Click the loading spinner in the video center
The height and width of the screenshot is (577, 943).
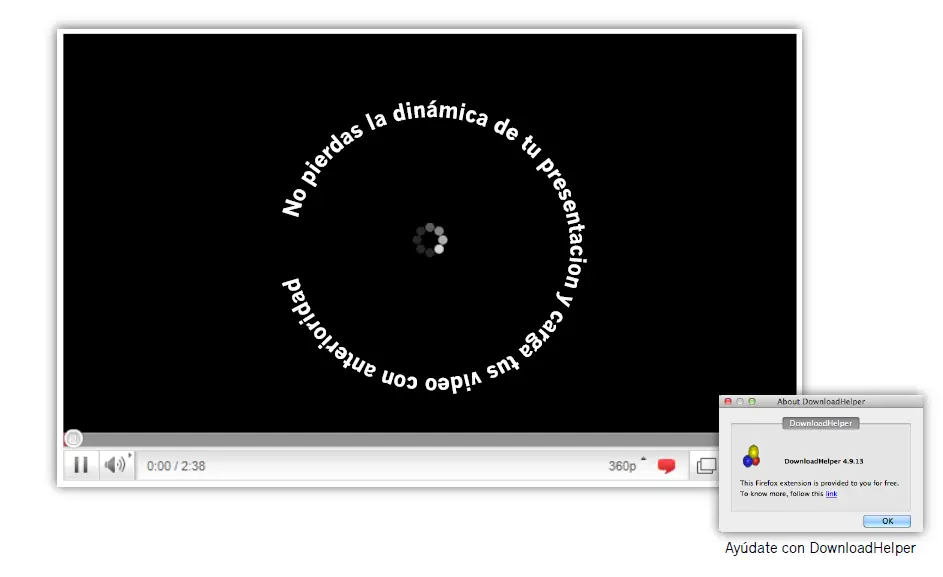point(428,240)
